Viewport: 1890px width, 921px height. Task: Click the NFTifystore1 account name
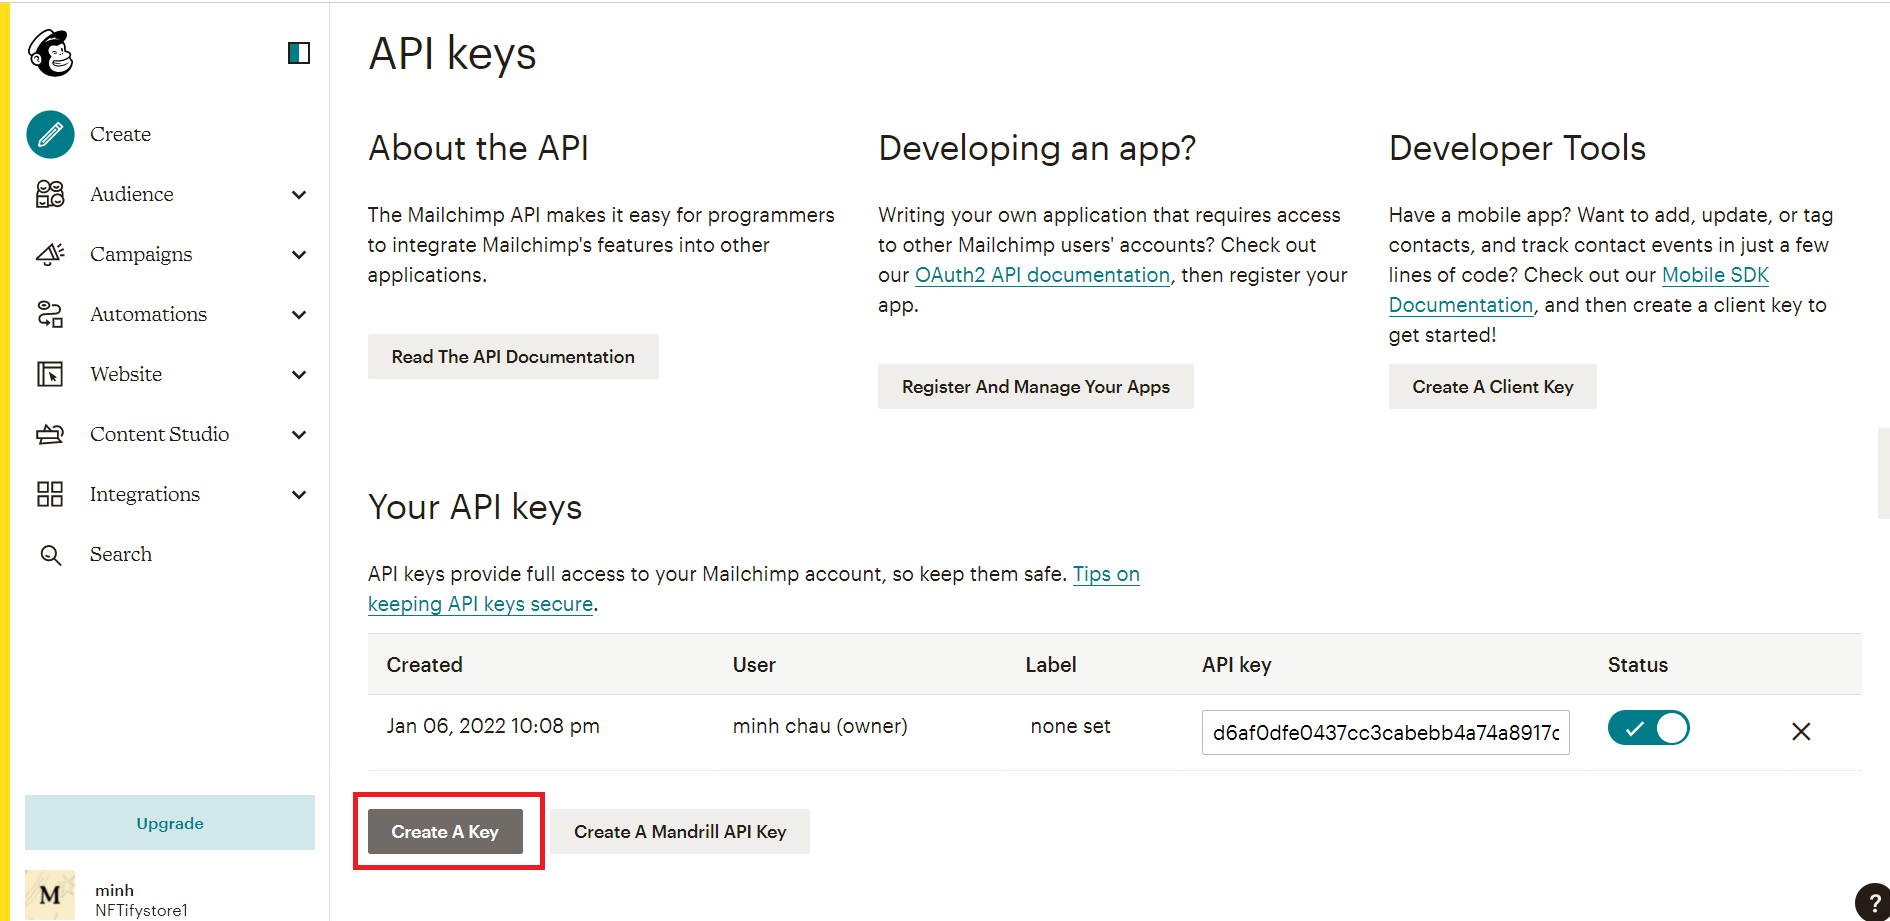coord(141,910)
